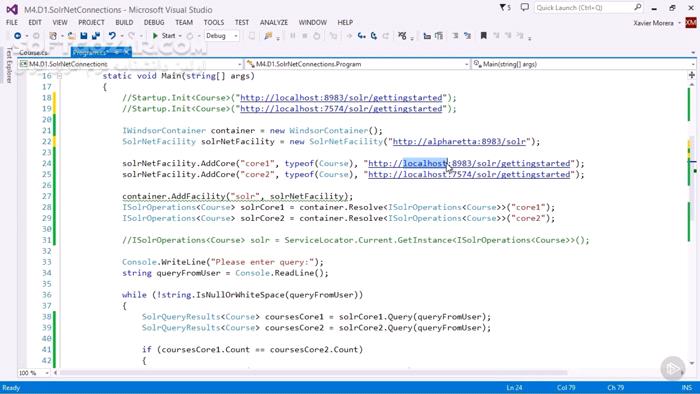The width and height of the screenshot is (700, 394).
Task: Click the hex display toolbar icon
Action: 402,36
